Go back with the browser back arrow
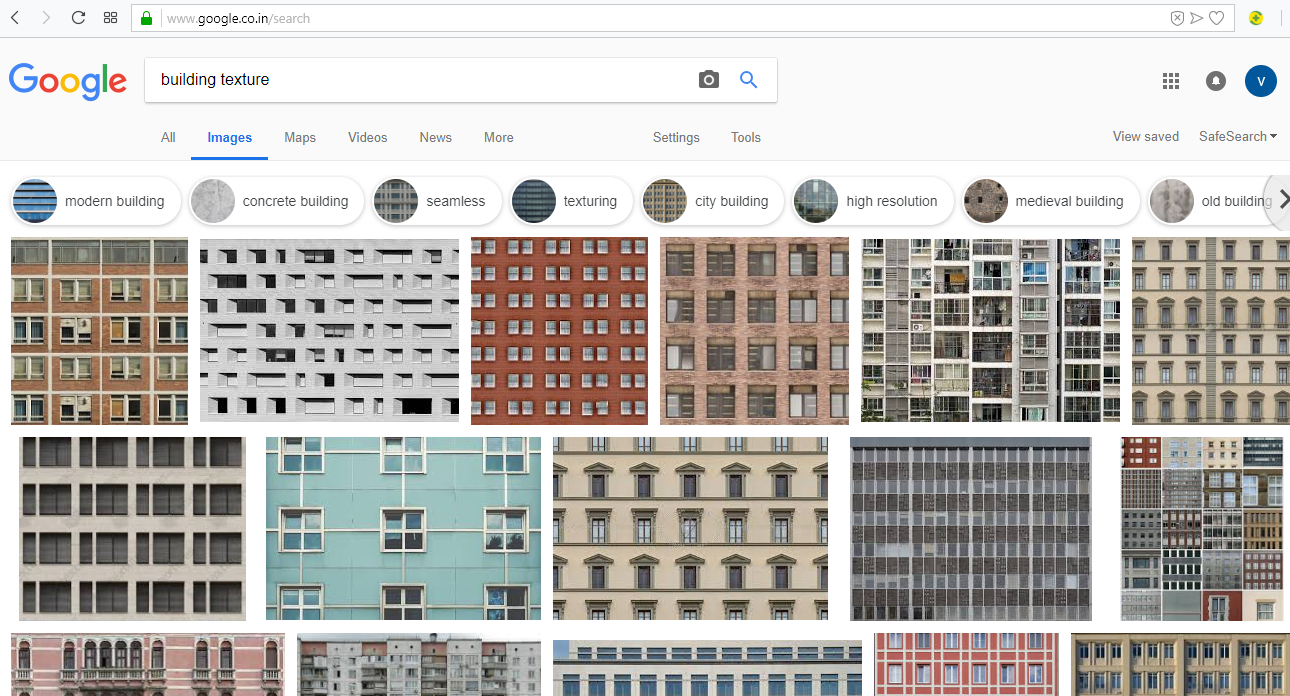 click(x=15, y=18)
